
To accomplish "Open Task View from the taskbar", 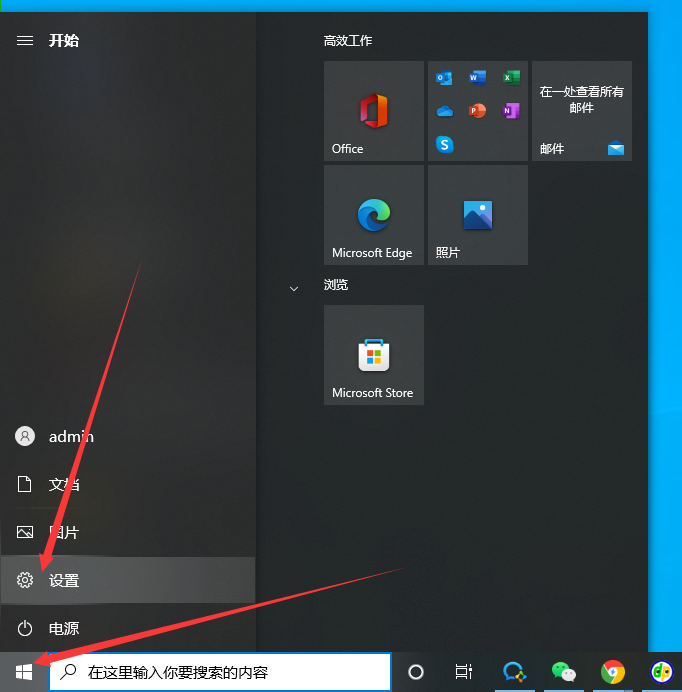I will coord(463,672).
